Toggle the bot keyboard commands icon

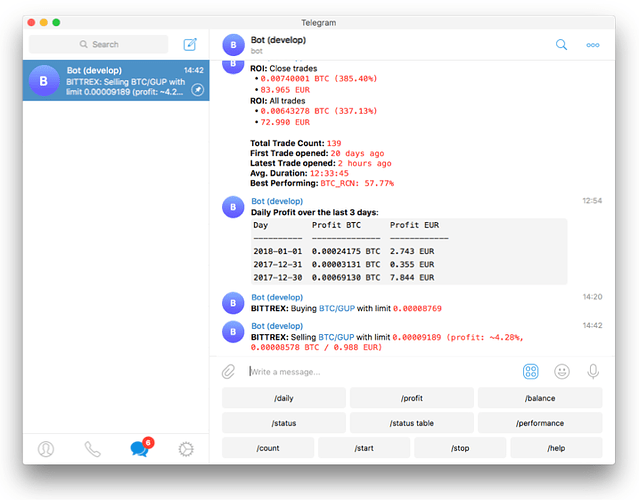coord(531,371)
